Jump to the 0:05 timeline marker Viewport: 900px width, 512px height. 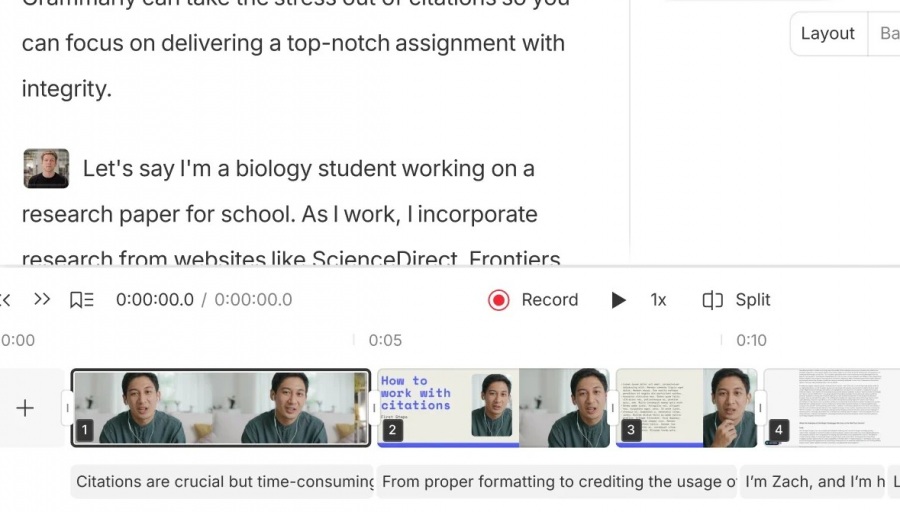click(385, 340)
